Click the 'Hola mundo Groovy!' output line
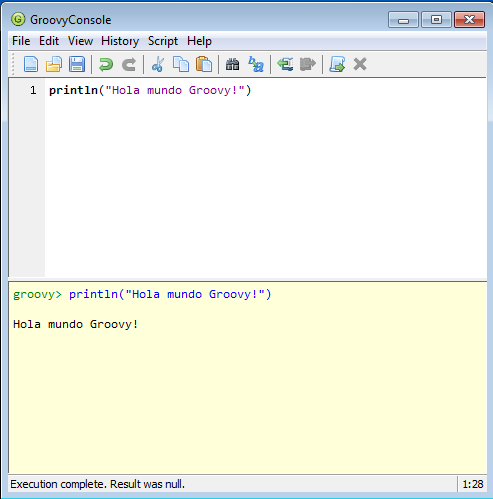Image resolution: width=493 pixels, height=499 pixels. pyautogui.click(x=76, y=324)
